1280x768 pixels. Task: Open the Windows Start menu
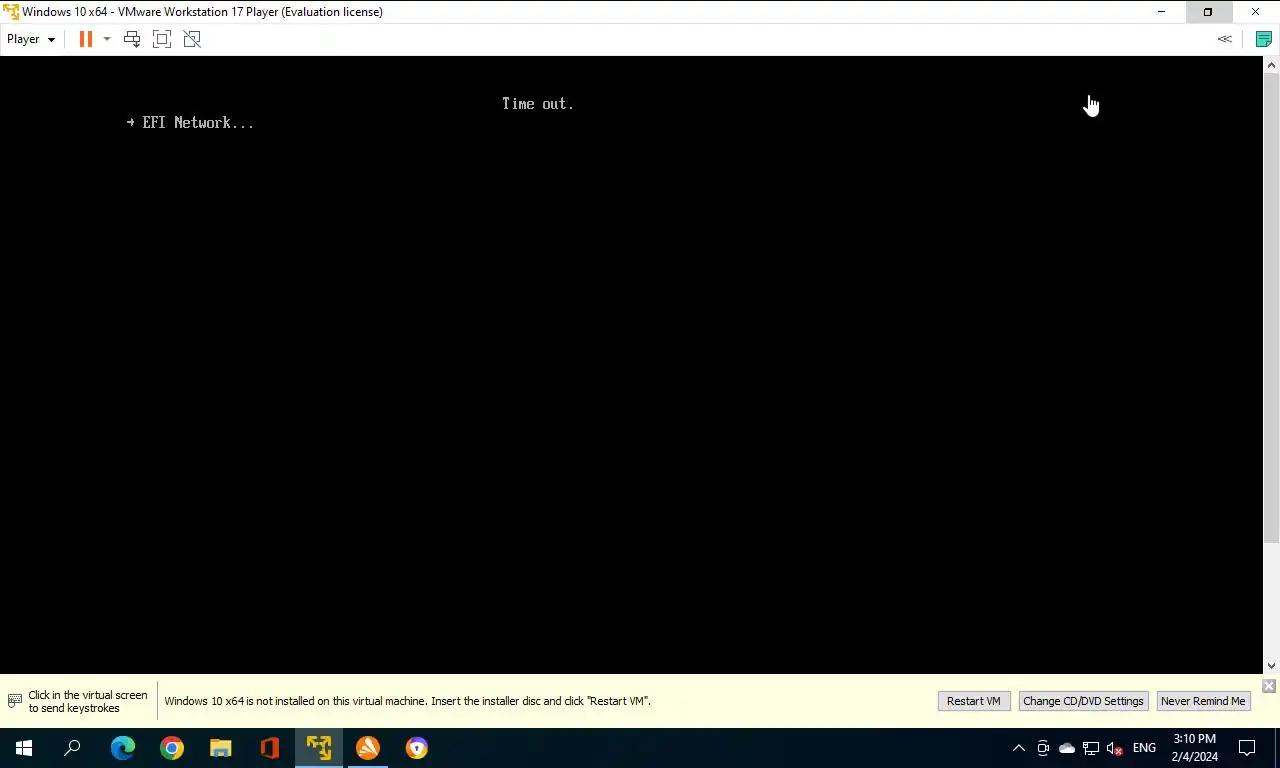click(24, 748)
